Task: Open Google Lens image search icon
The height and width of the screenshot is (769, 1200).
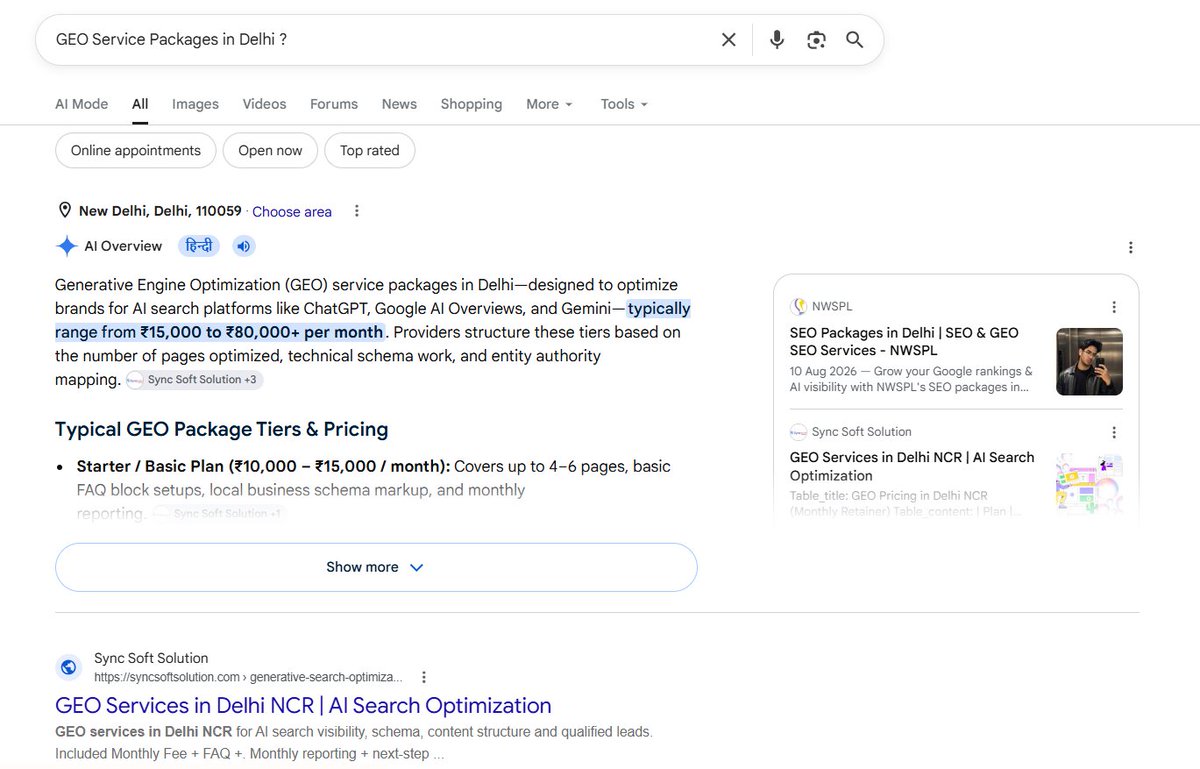Action: pos(816,40)
